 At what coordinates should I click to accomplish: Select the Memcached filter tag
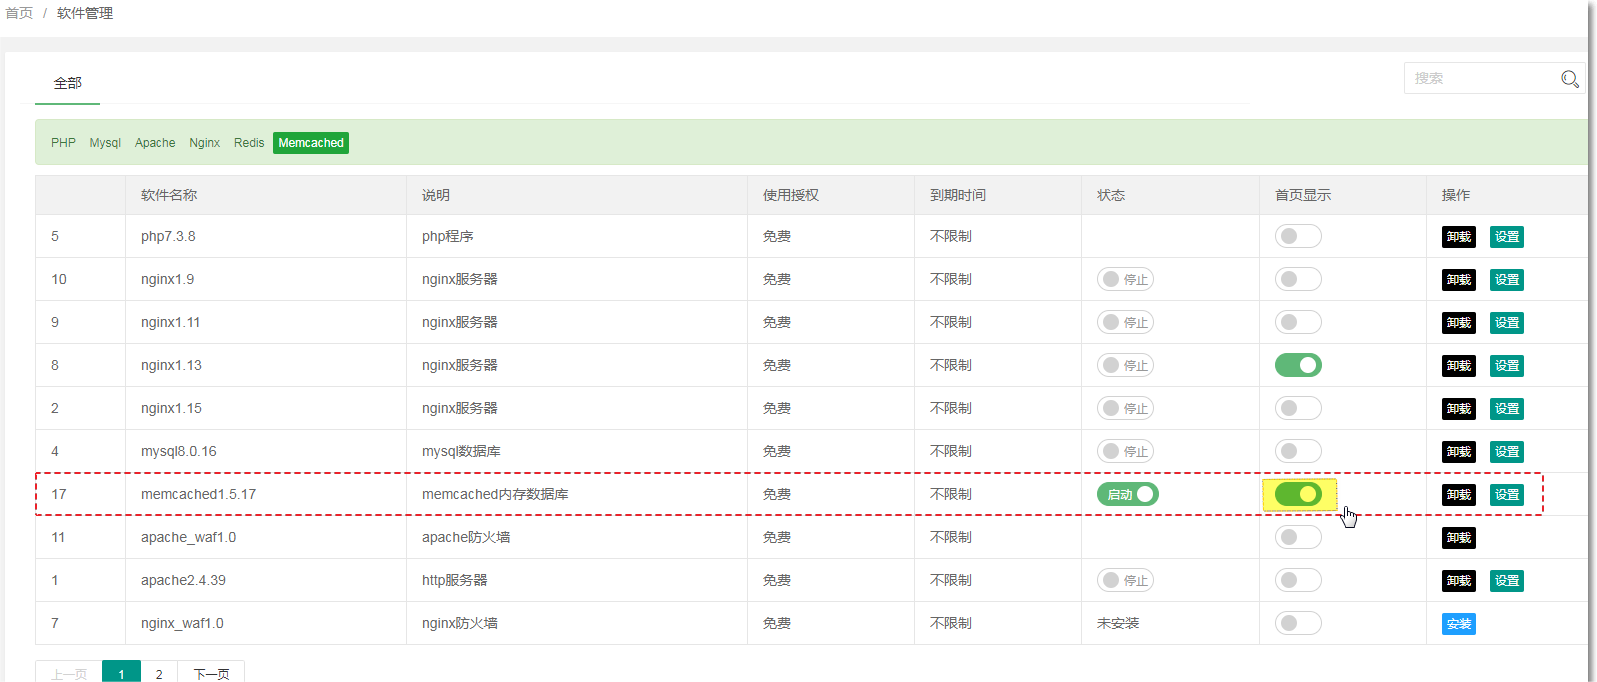click(310, 143)
